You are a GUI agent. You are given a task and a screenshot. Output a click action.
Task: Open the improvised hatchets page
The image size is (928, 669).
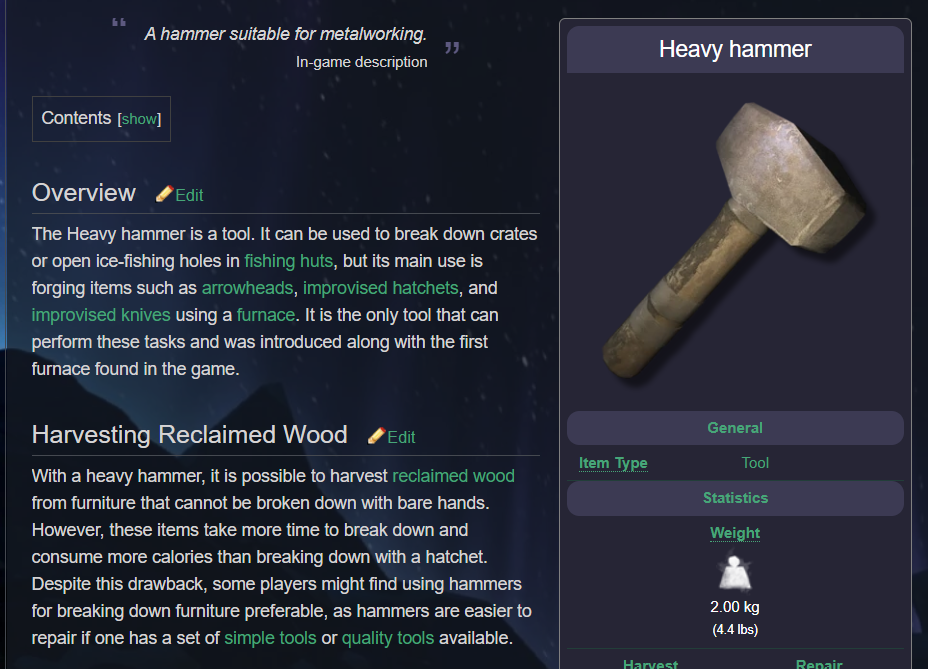tap(380, 288)
